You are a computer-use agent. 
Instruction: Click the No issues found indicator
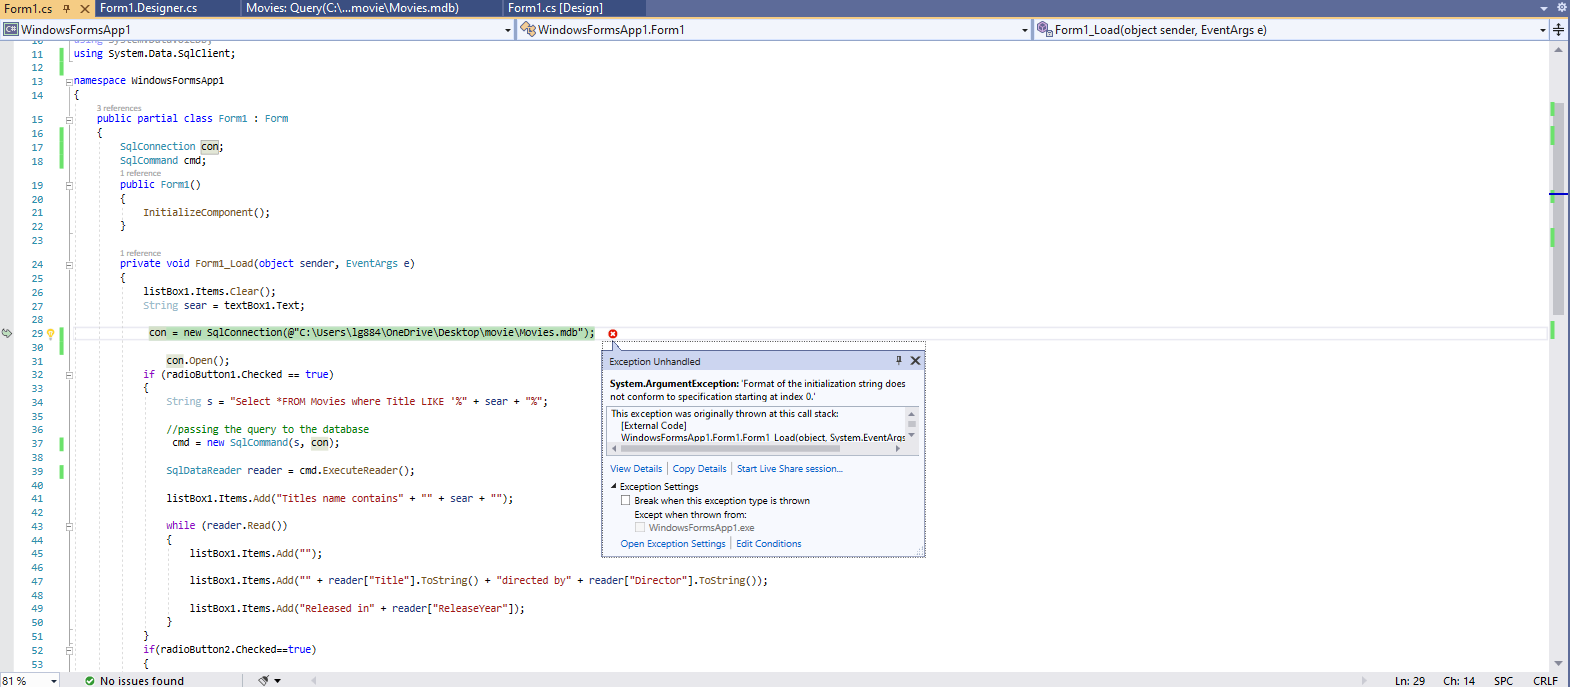[x=135, y=681]
